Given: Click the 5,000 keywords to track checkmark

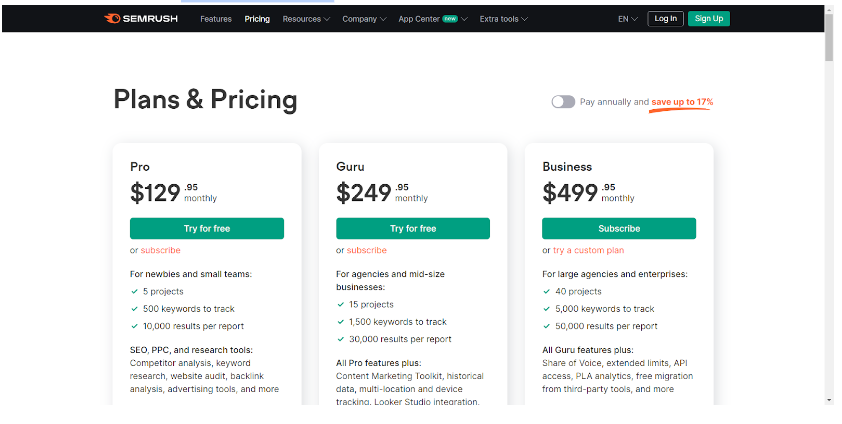Looking at the screenshot, I should pos(547,309).
